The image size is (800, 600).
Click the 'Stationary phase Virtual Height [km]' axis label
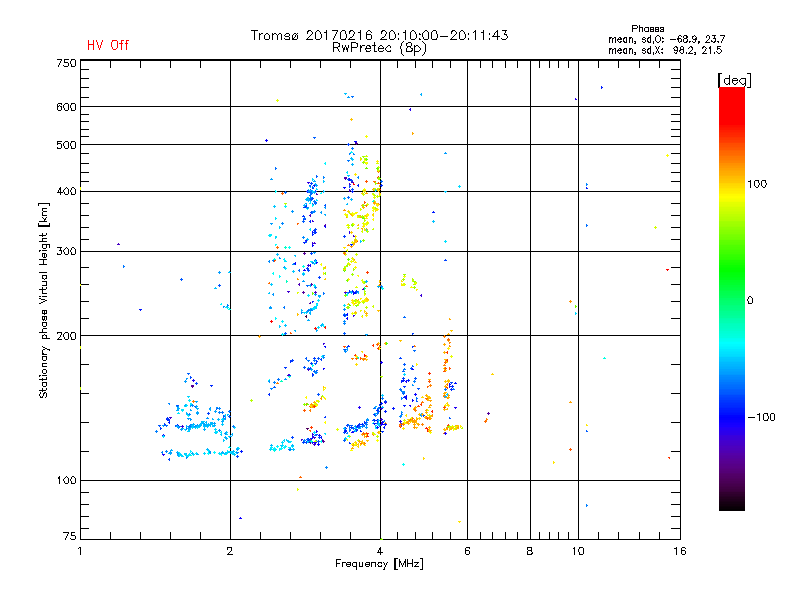(x=44, y=300)
